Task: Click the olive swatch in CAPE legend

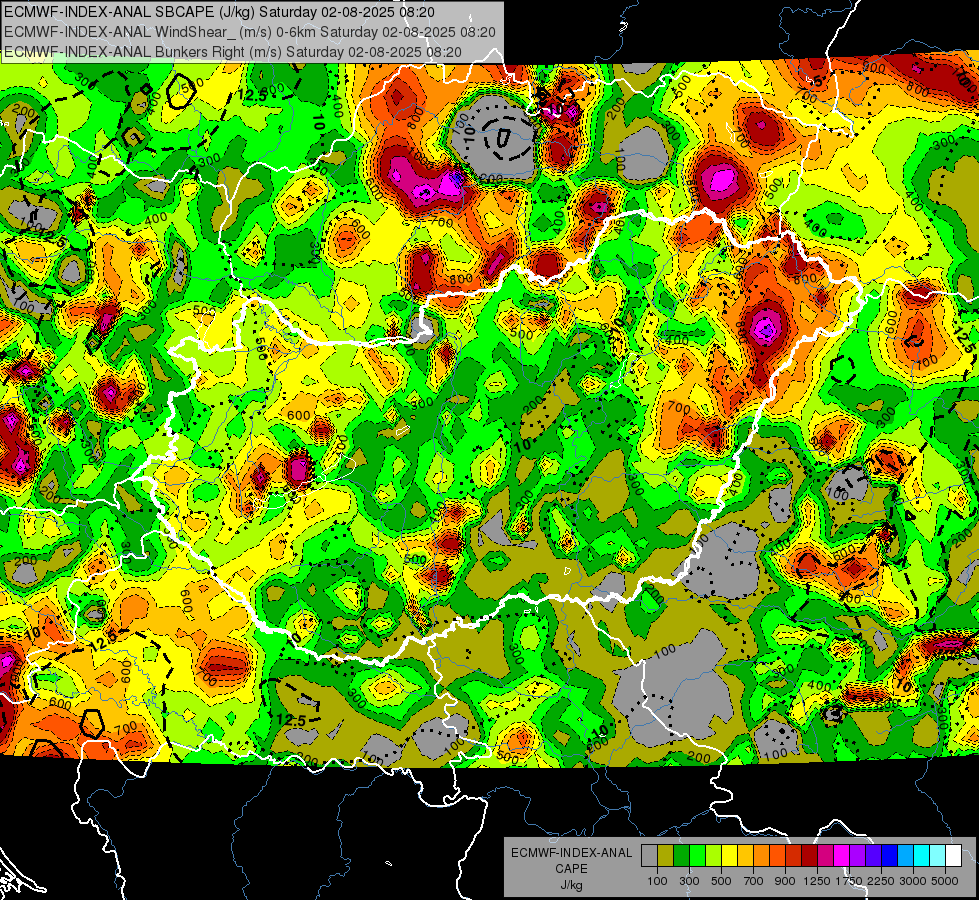Action: [666, 856]
